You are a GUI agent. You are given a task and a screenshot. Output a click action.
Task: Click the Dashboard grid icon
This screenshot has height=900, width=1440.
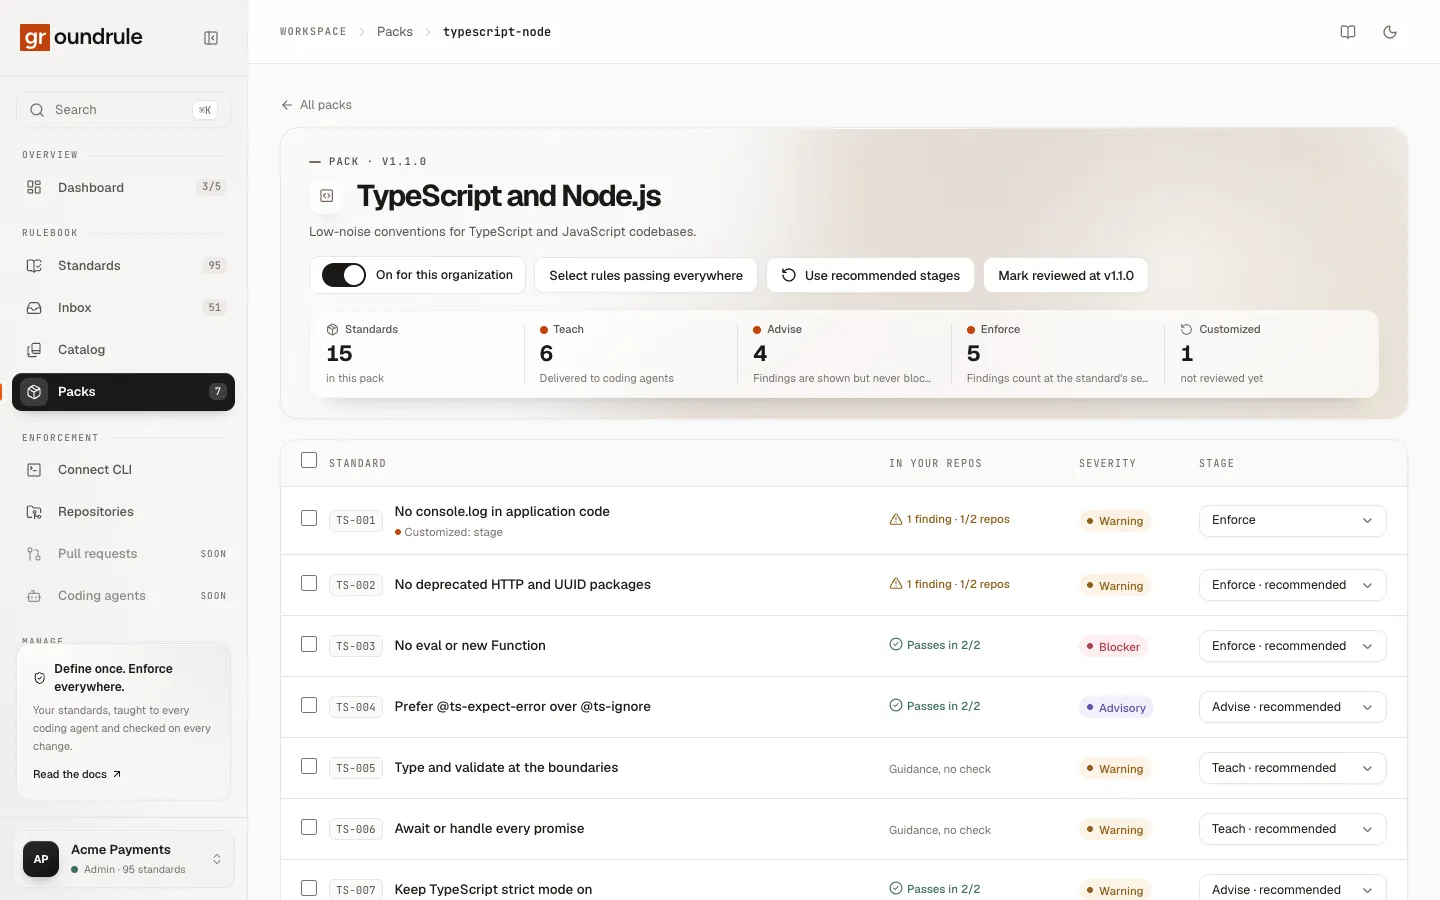click(34, 187)
